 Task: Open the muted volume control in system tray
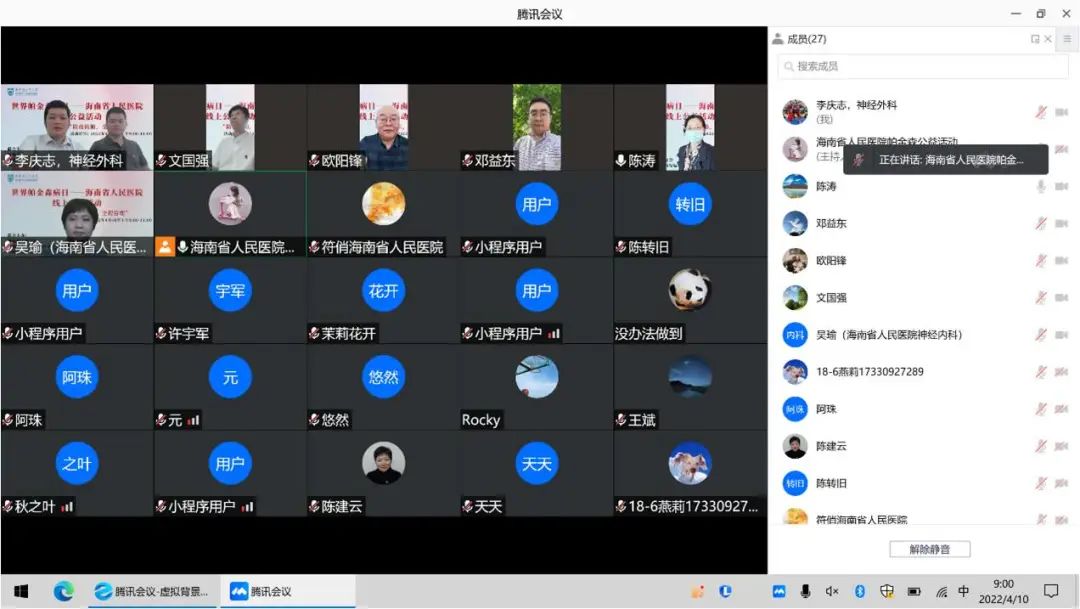tap(831, 590)
